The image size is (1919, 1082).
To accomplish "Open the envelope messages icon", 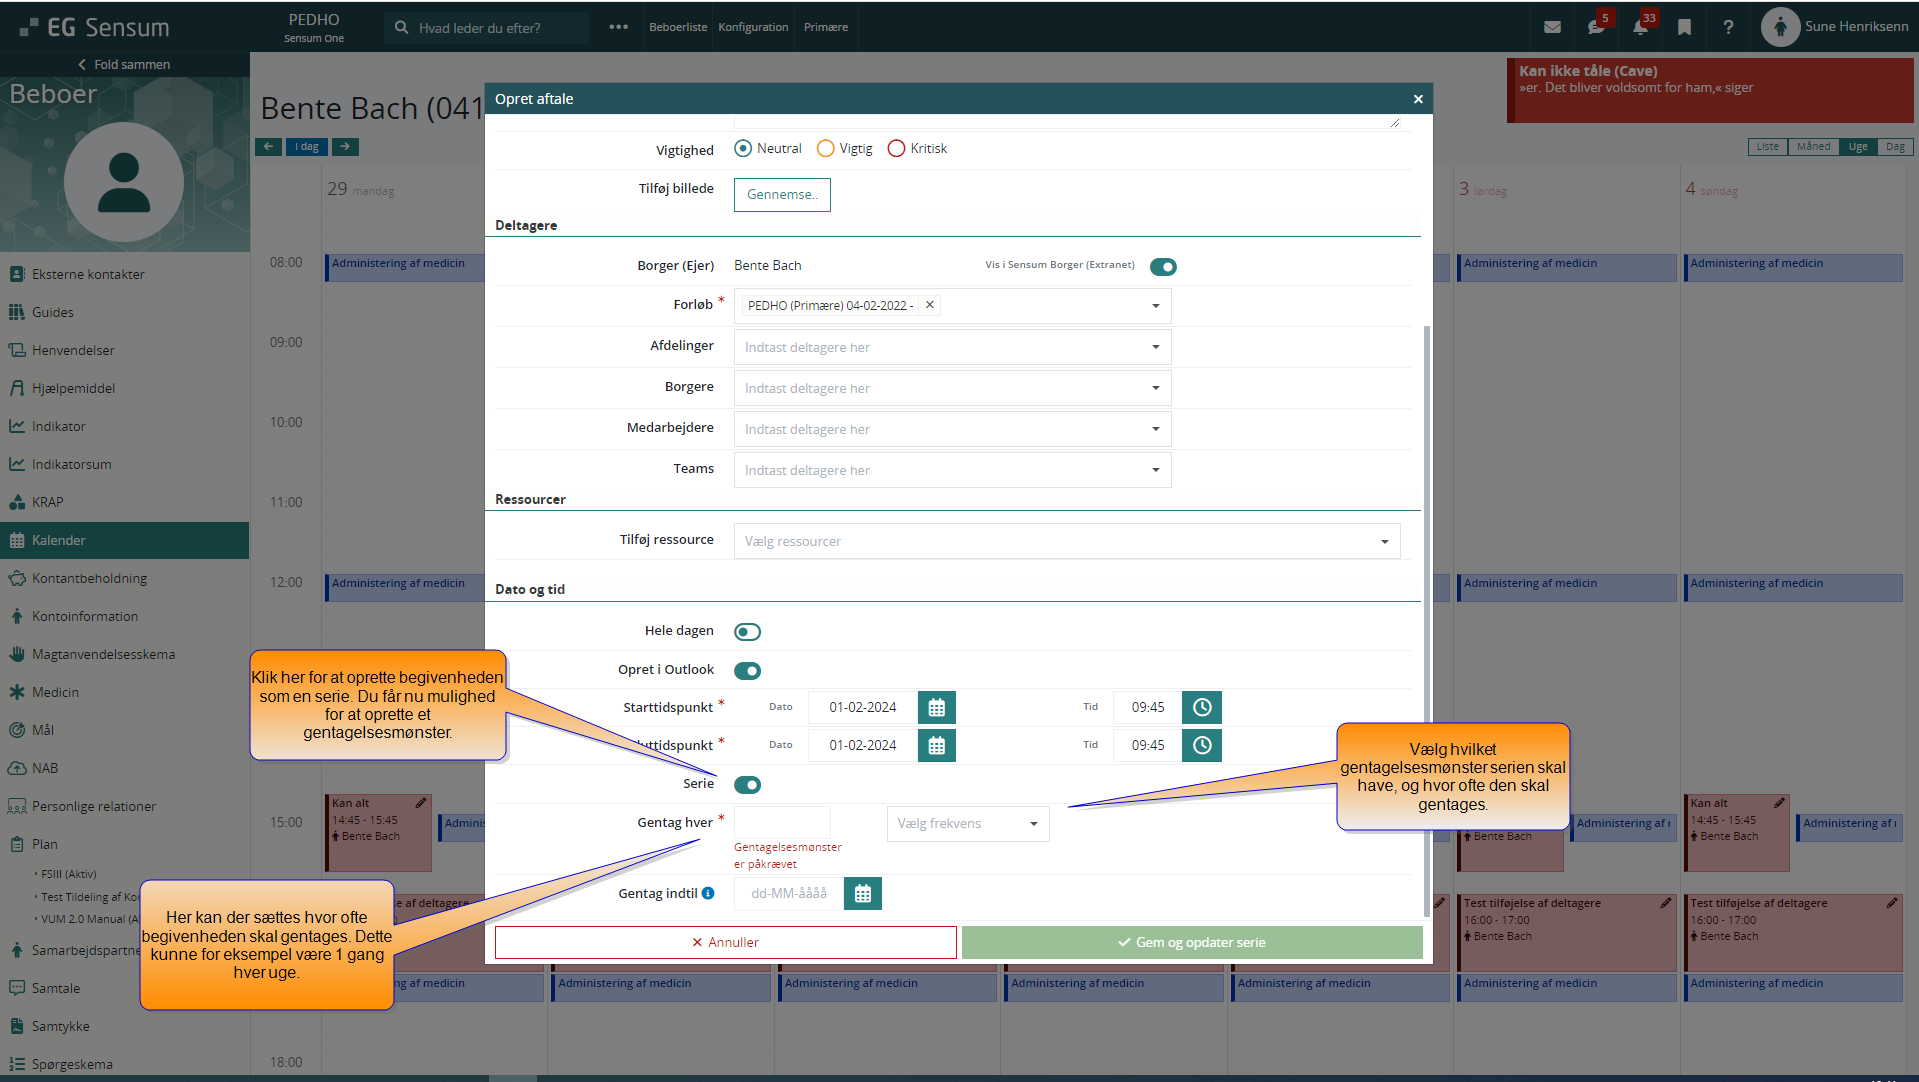I will coord(1552,28).
